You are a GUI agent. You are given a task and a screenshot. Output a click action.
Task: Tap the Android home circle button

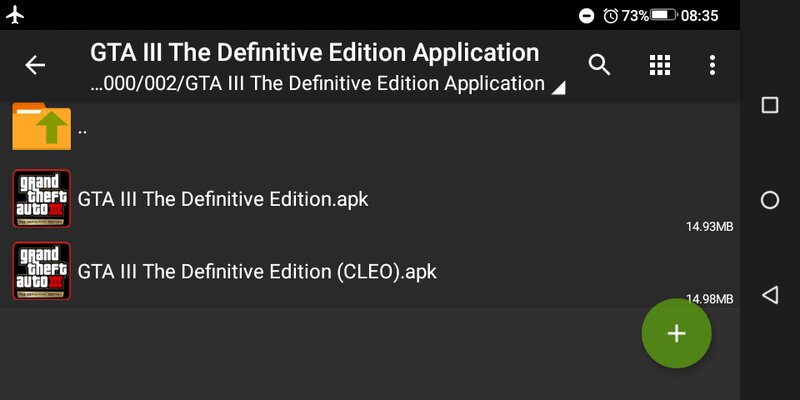click(770, 200)
